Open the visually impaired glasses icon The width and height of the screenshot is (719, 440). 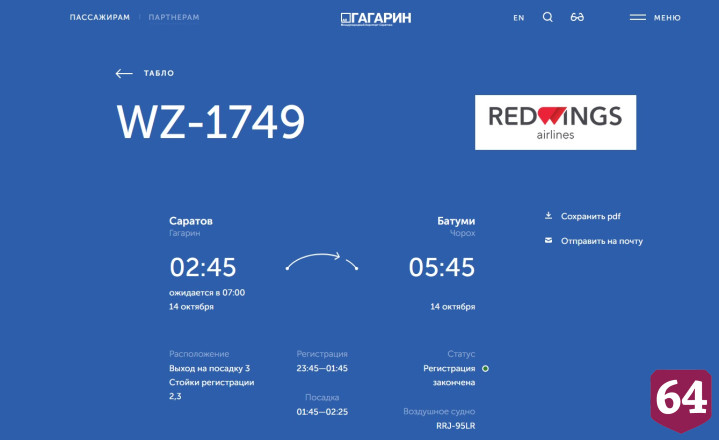(x=577, y=17)
